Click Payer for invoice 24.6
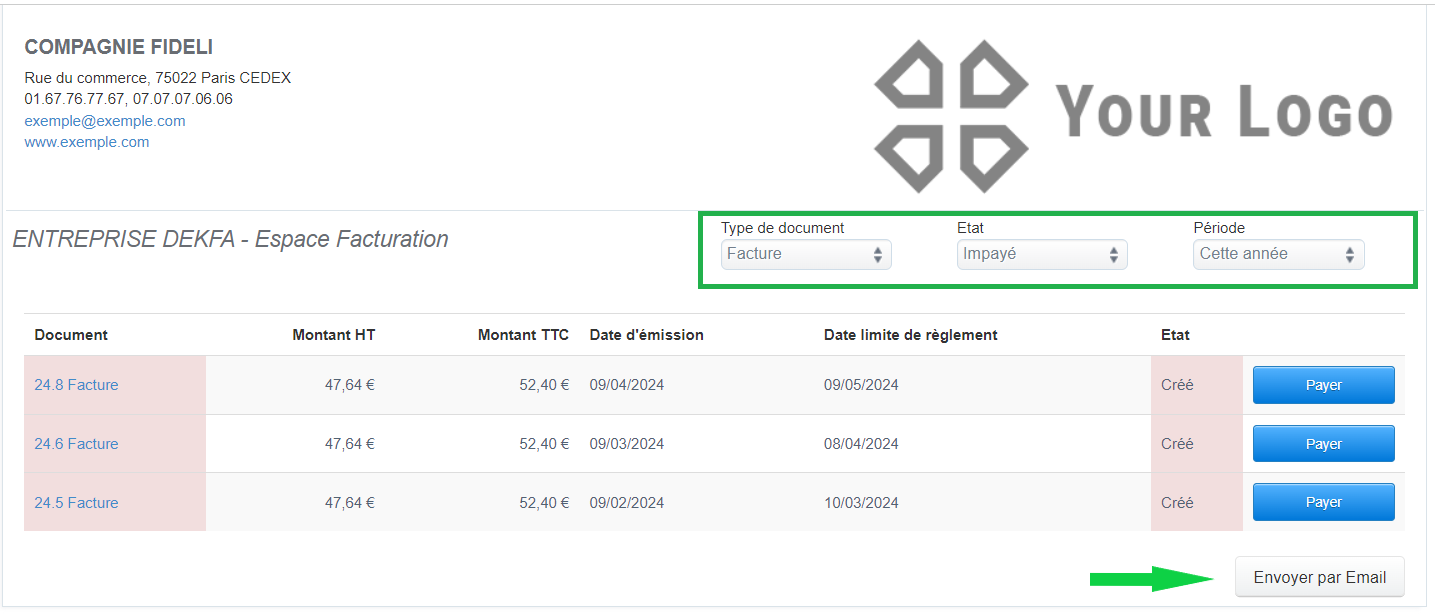 click(x=1324, y=444)
